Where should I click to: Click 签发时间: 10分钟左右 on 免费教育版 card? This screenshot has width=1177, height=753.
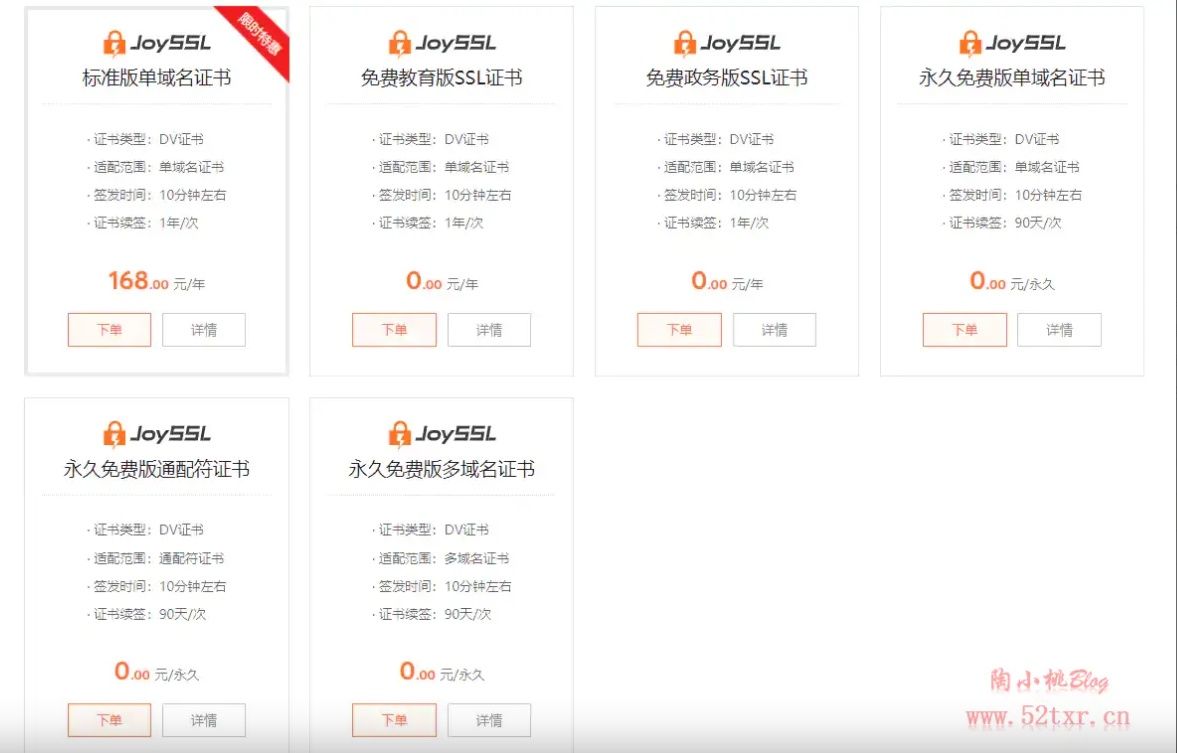(x=442, y=195)
